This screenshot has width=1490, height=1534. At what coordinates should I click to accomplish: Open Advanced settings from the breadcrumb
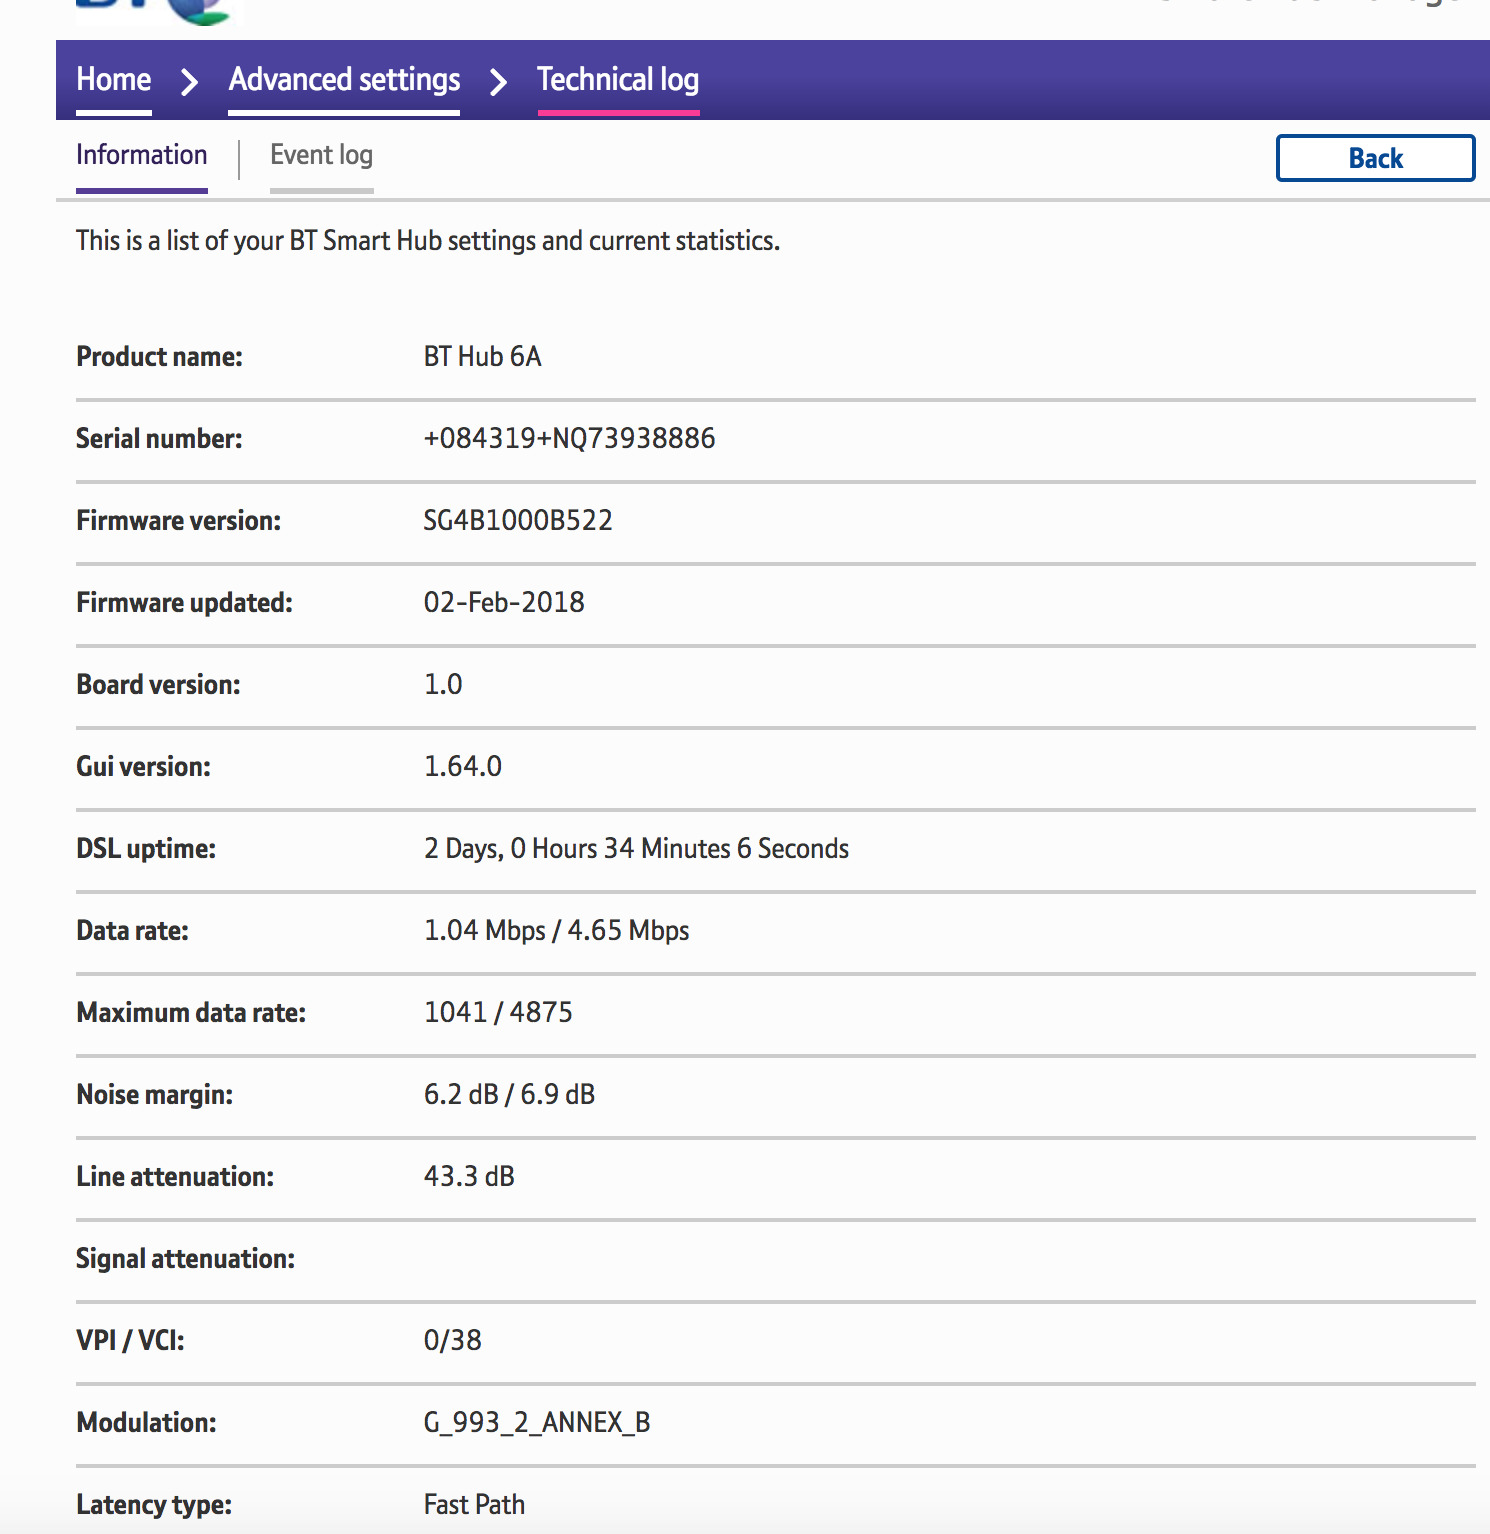[344, 80]
